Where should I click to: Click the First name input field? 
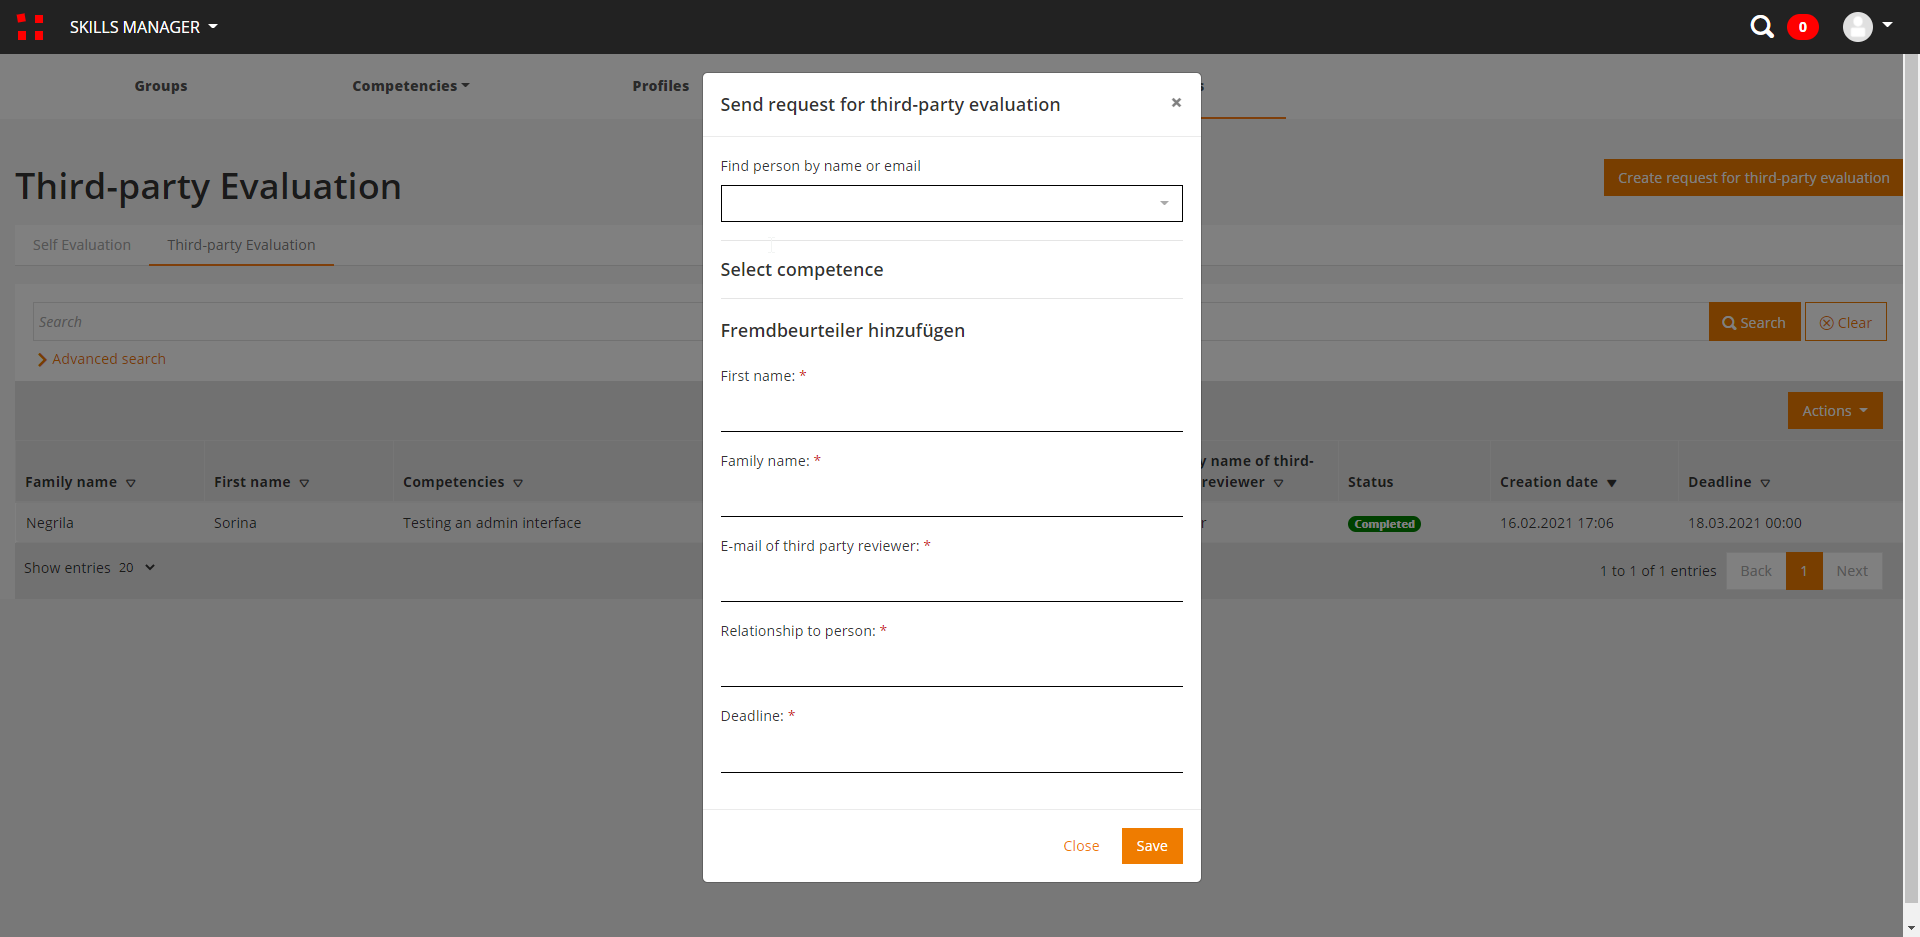951,412
